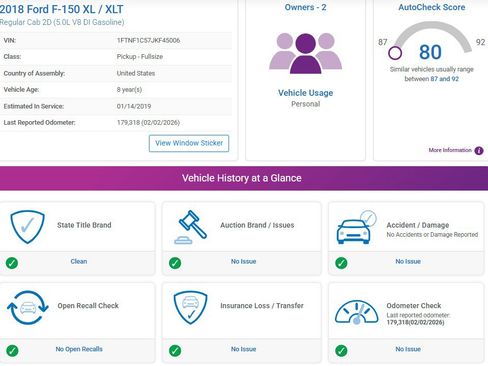Screen dimensions: 488x366
Task: Select the State Title Brand heading
Action: pyautogui.click(x=84, y=225)
